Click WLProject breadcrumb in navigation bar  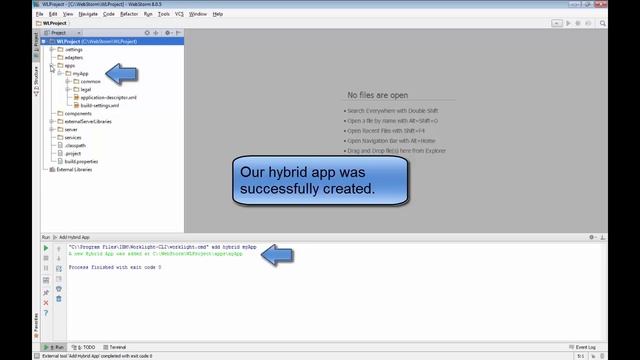pos(51,23)
